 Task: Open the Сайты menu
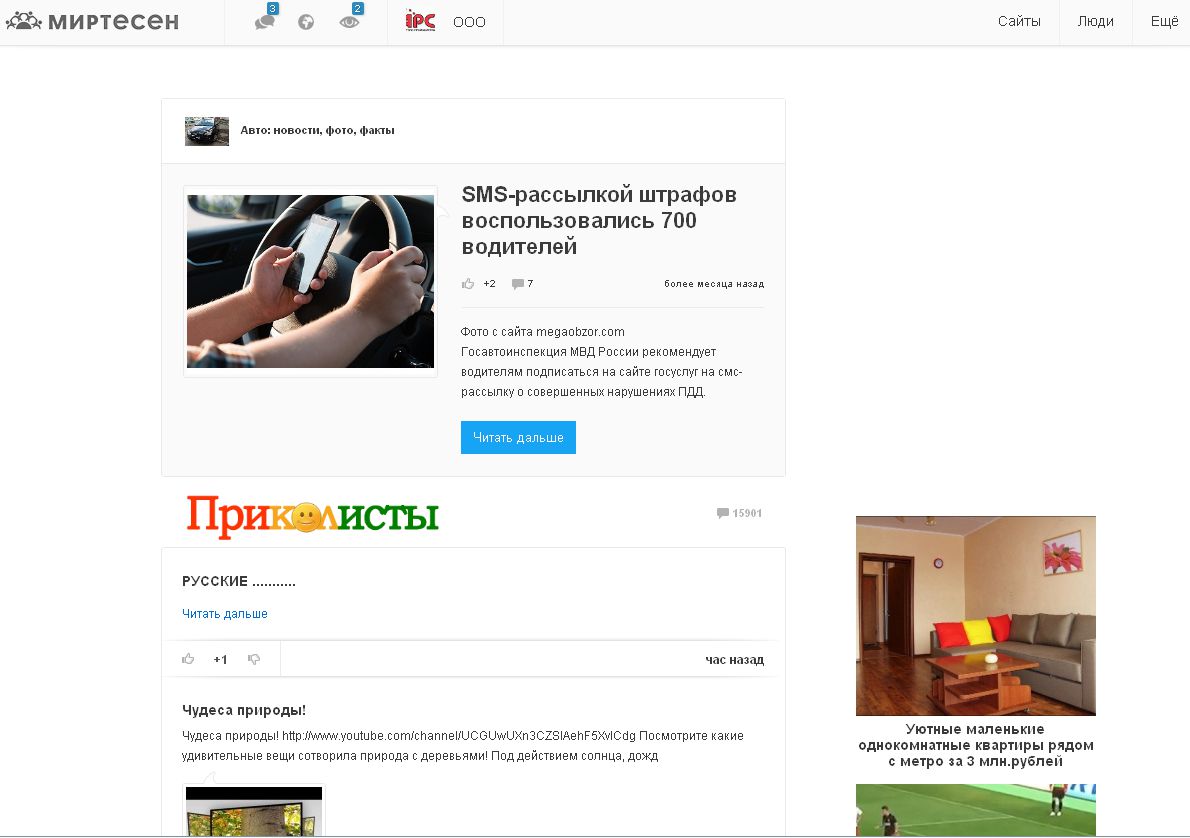pos(1019,21)
